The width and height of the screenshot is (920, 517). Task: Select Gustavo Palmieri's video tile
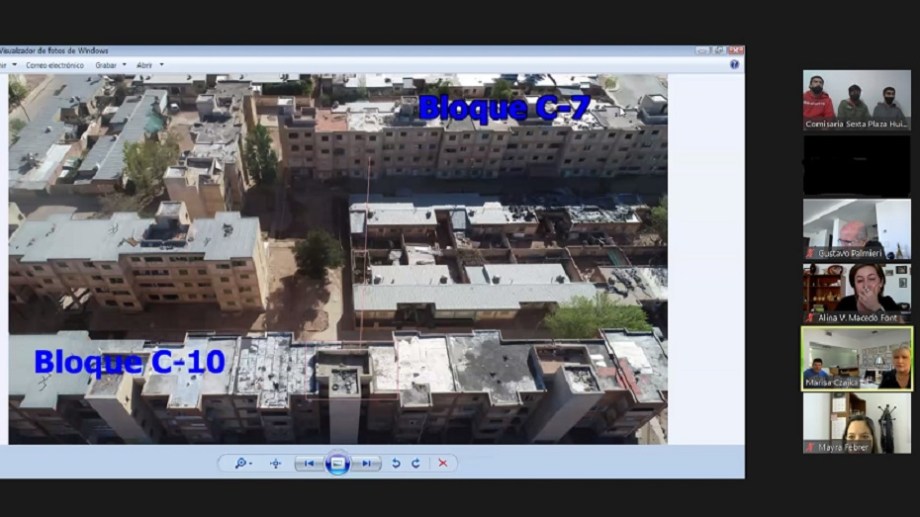(856, 228)
